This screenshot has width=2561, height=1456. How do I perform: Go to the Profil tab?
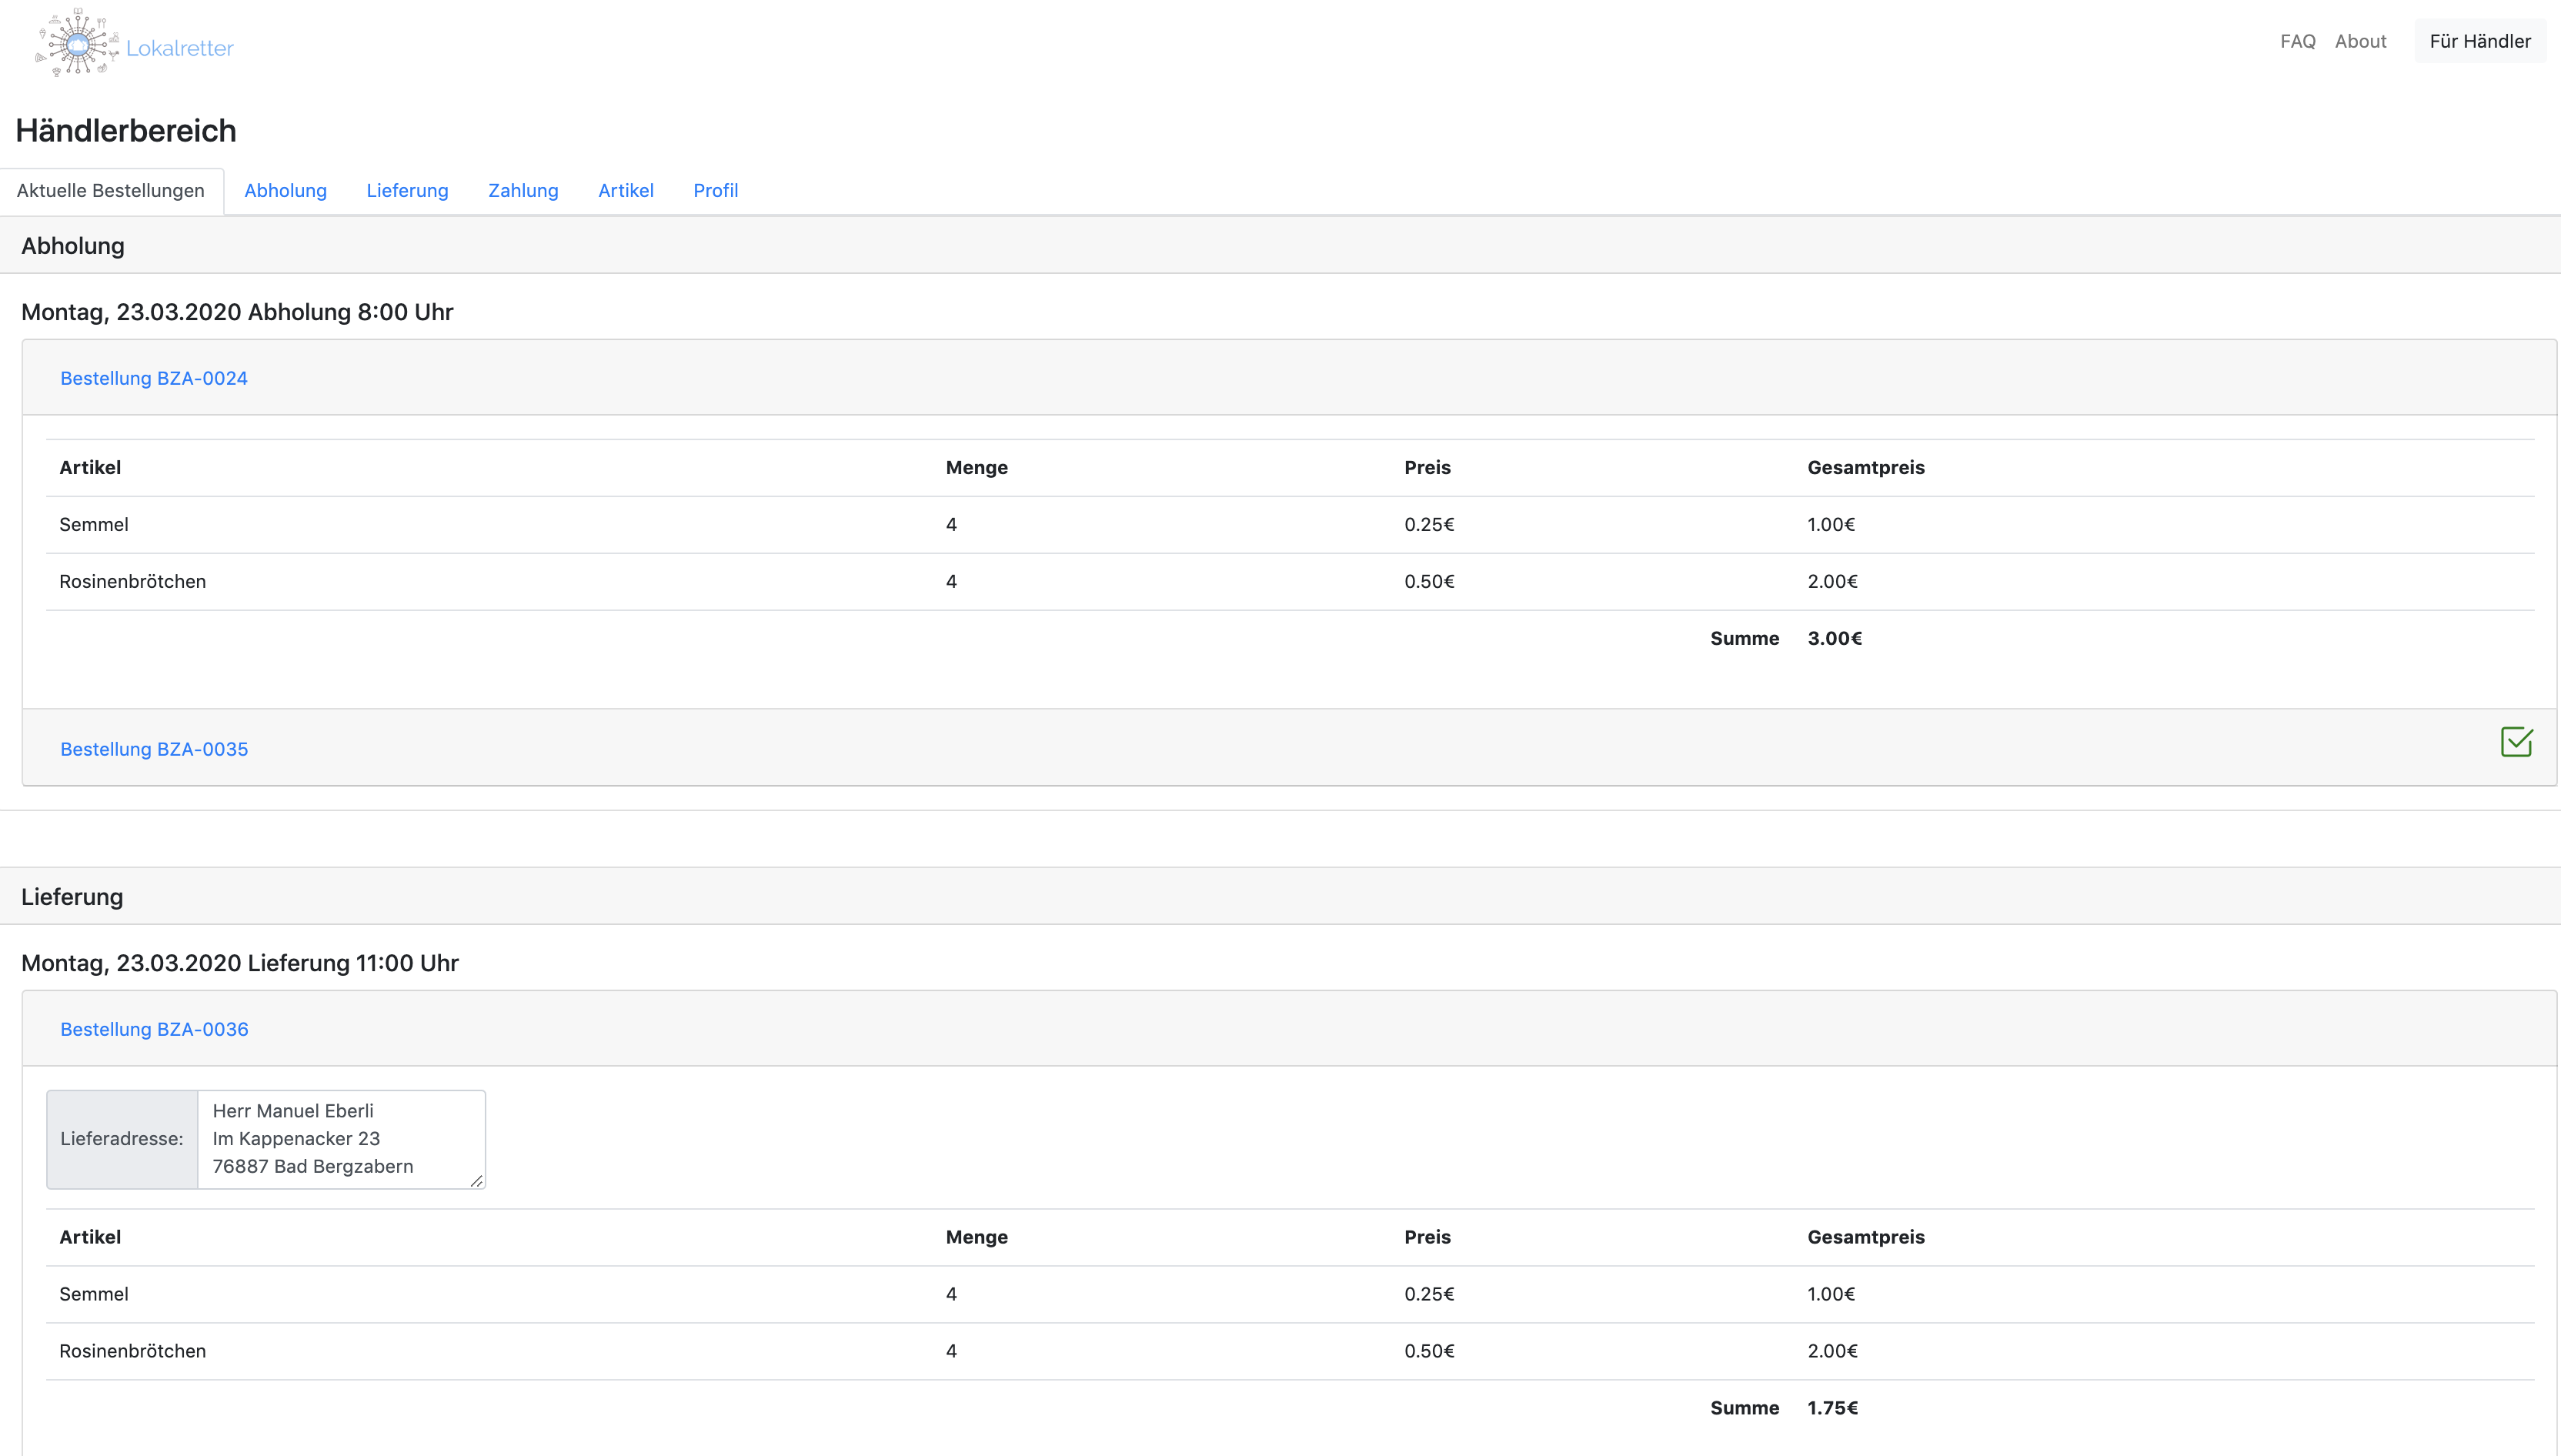pos(715,190)
